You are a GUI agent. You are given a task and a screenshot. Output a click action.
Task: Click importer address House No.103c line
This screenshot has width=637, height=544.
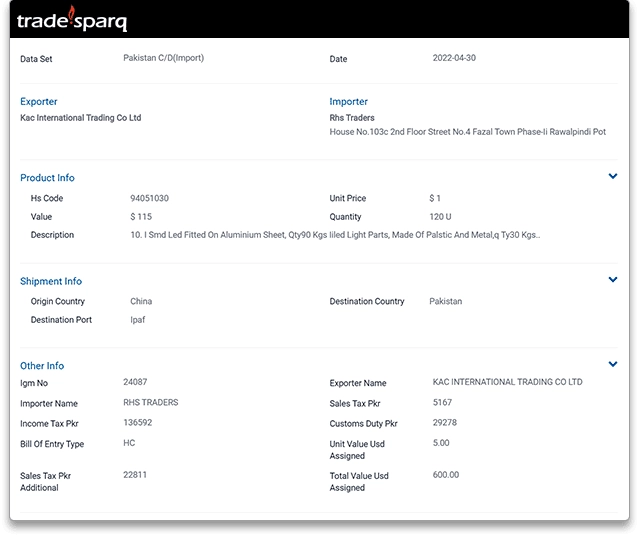(x=467, y=132)
